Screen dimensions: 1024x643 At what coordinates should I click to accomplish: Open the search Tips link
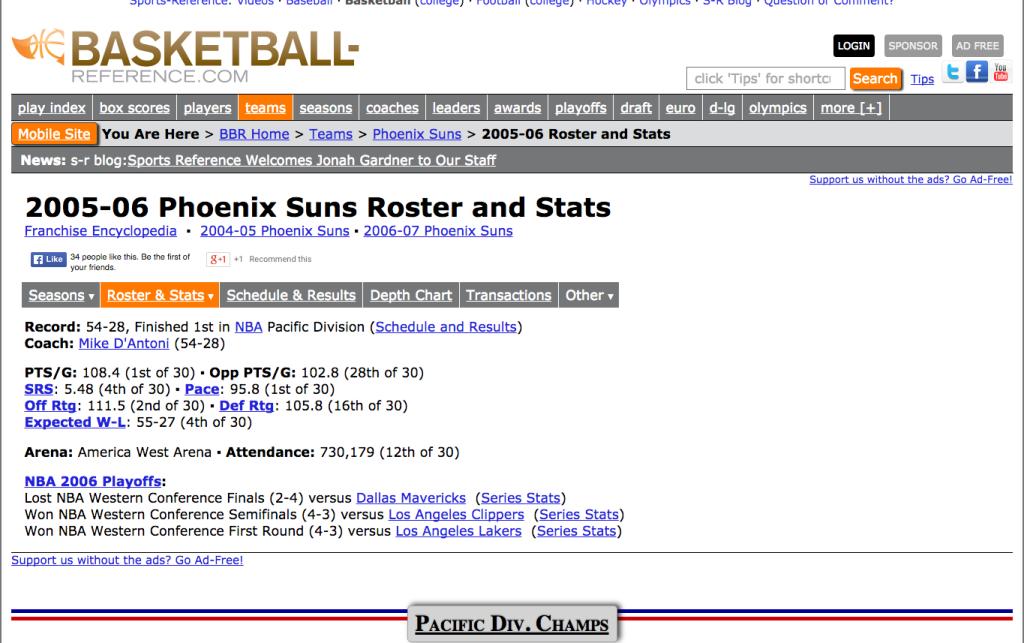922,79
